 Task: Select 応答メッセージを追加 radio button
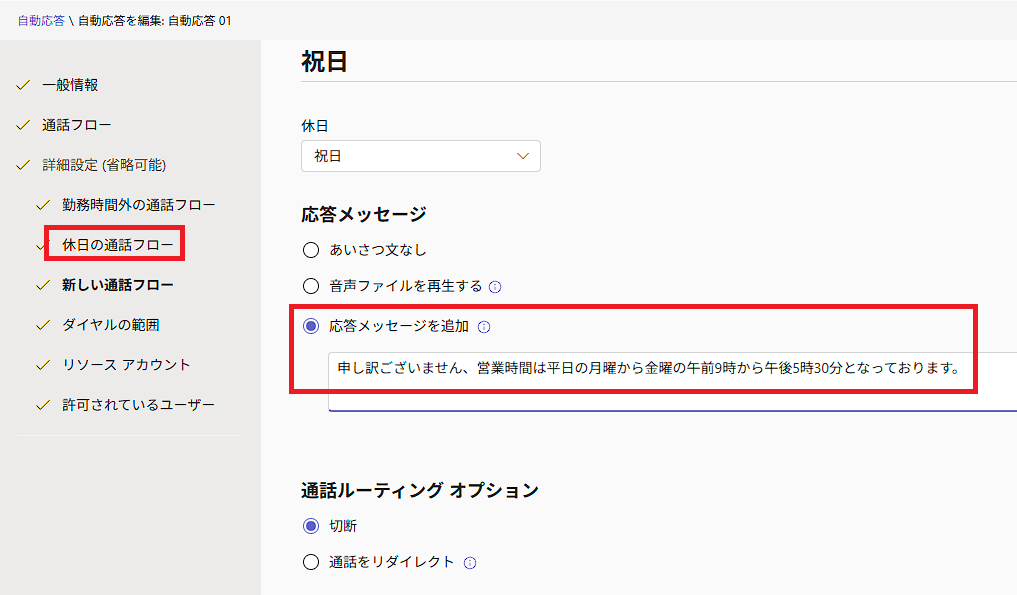(x=311, y=326)
